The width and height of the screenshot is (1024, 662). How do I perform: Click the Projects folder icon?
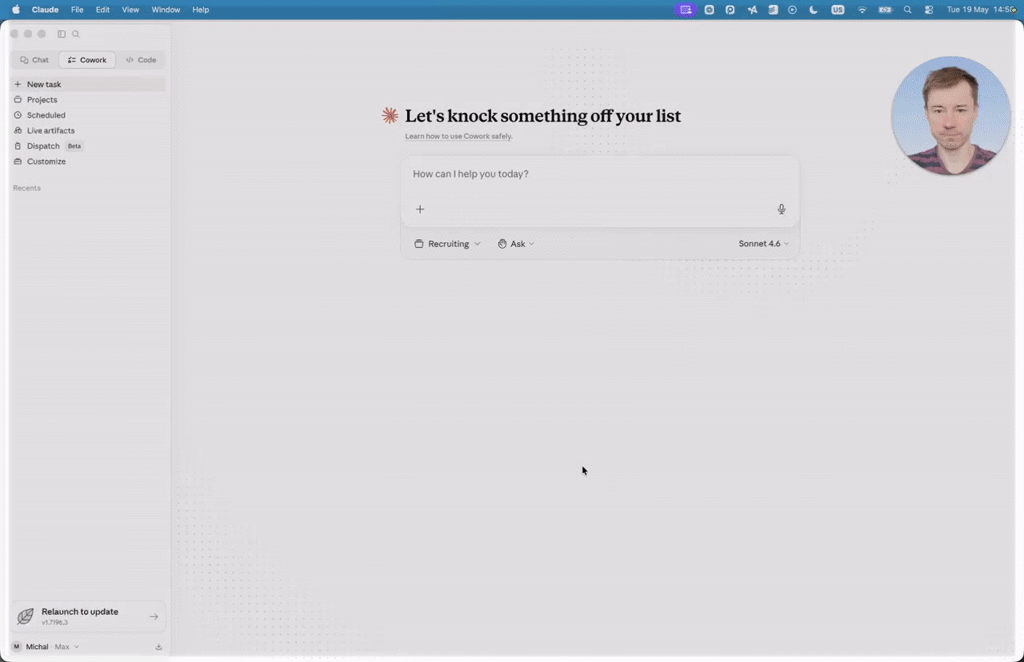click(18, 100)
